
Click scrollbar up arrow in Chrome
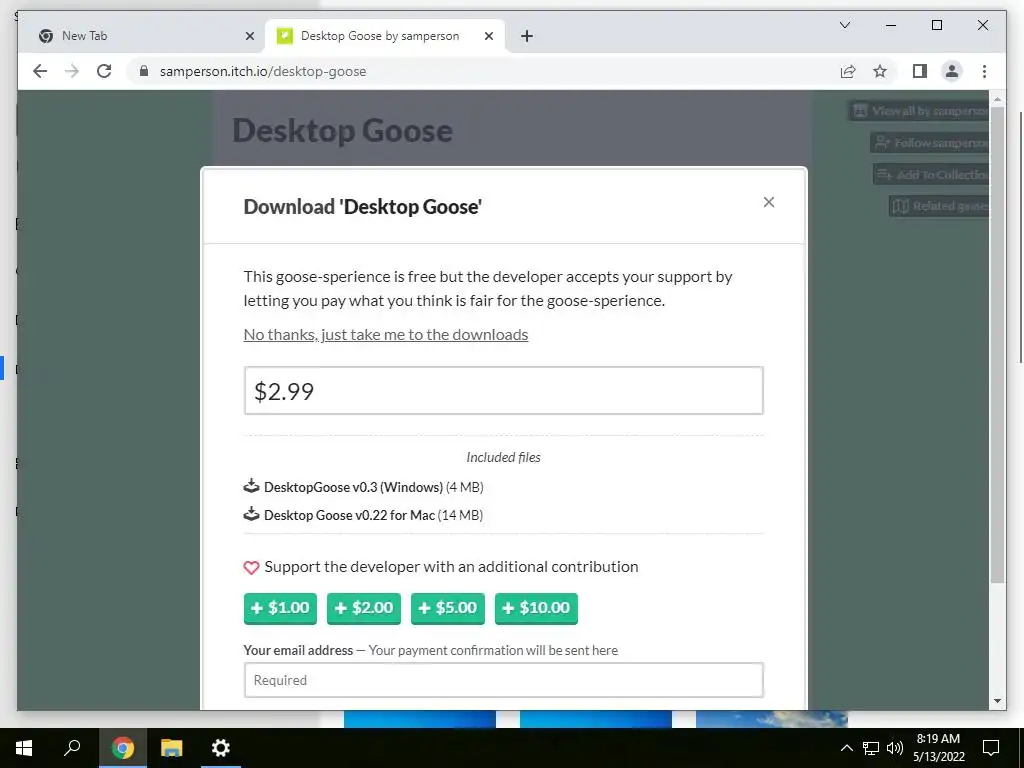point(997,99)
